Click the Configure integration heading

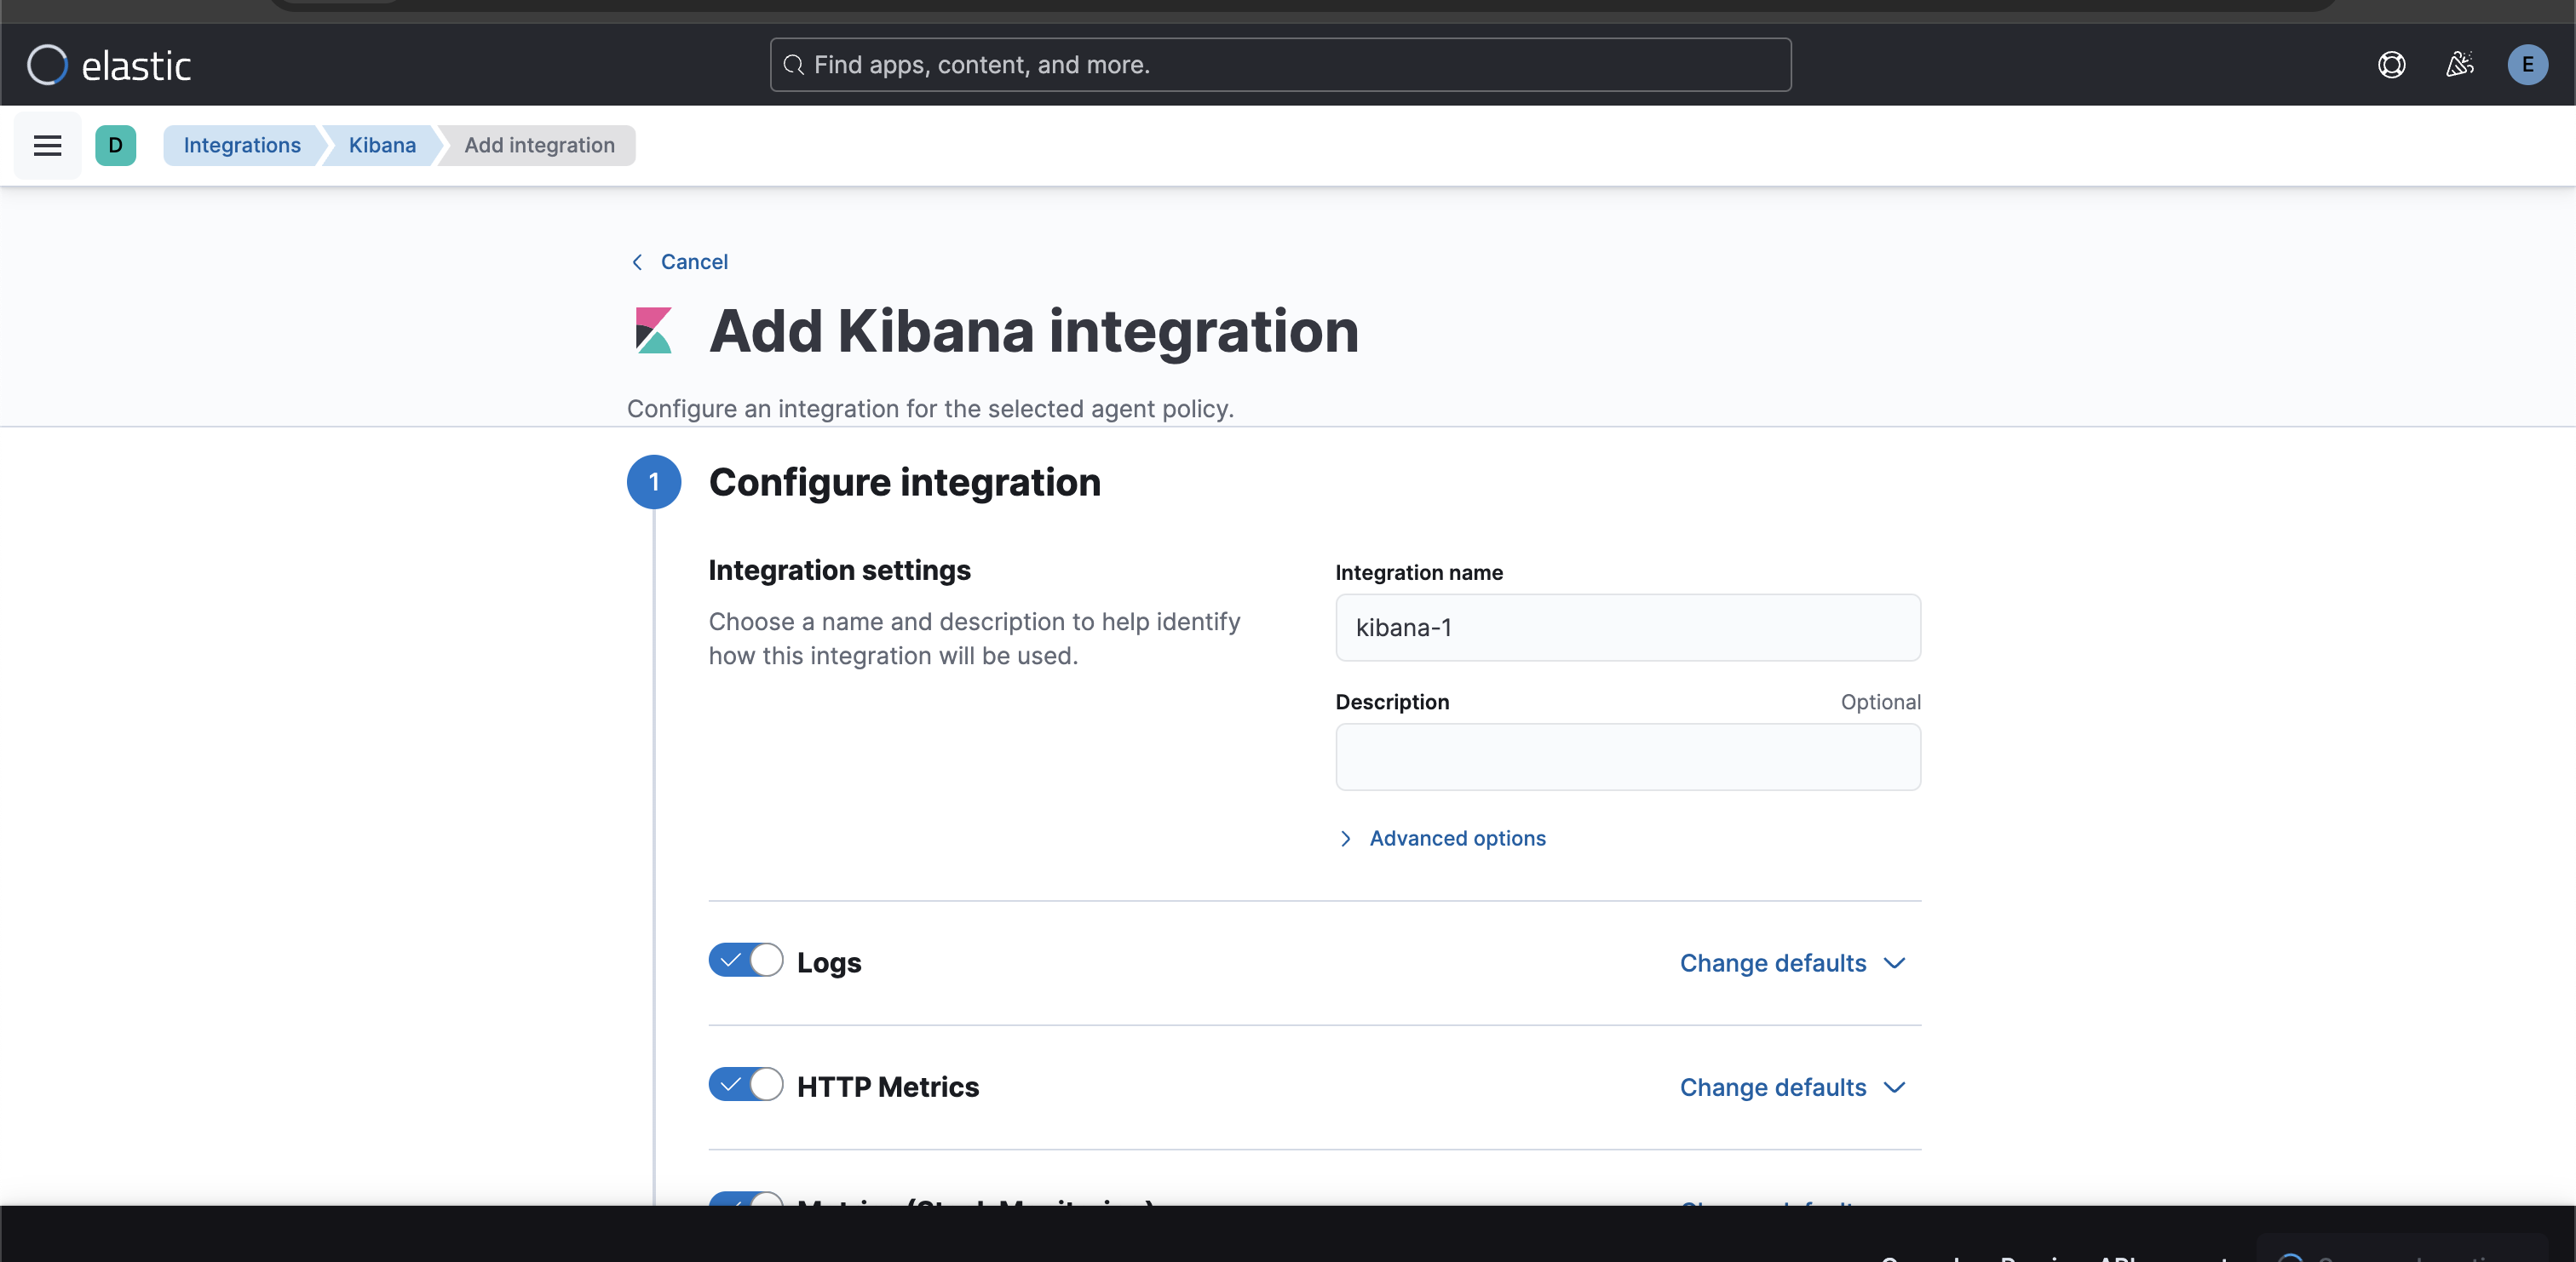coord(904,483)
